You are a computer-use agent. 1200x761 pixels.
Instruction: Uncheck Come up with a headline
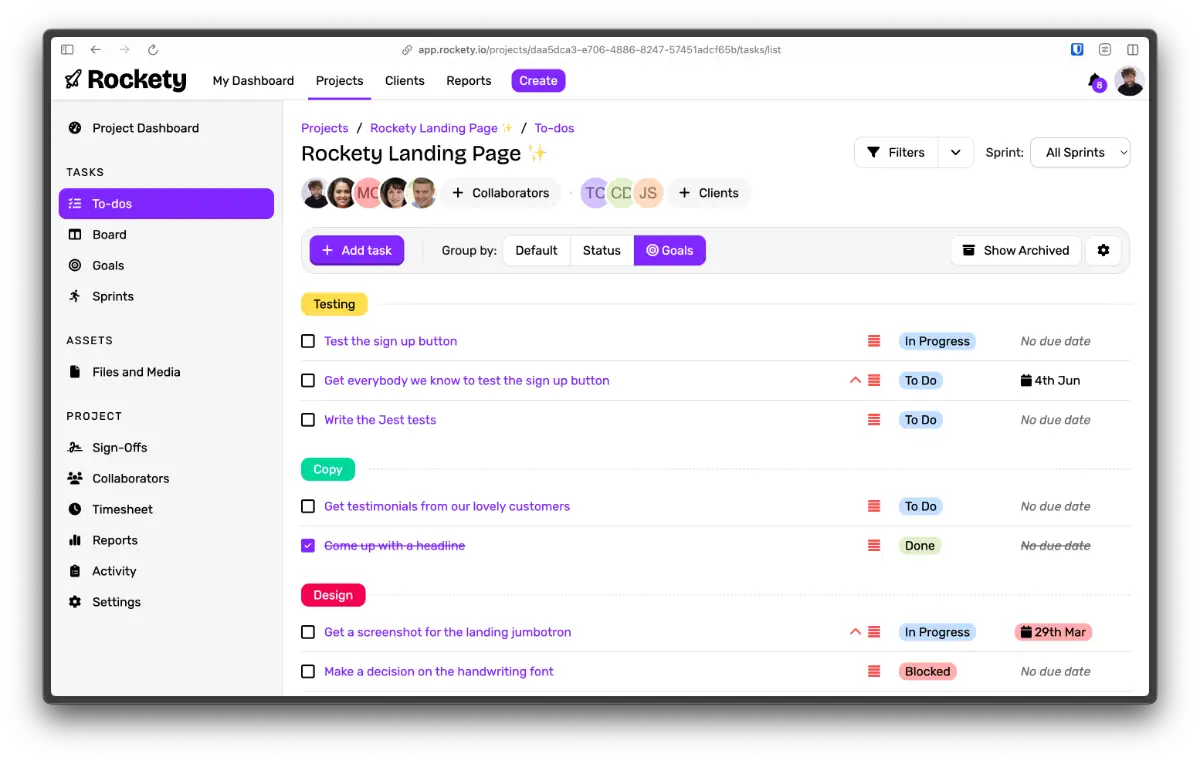point(308,546)
